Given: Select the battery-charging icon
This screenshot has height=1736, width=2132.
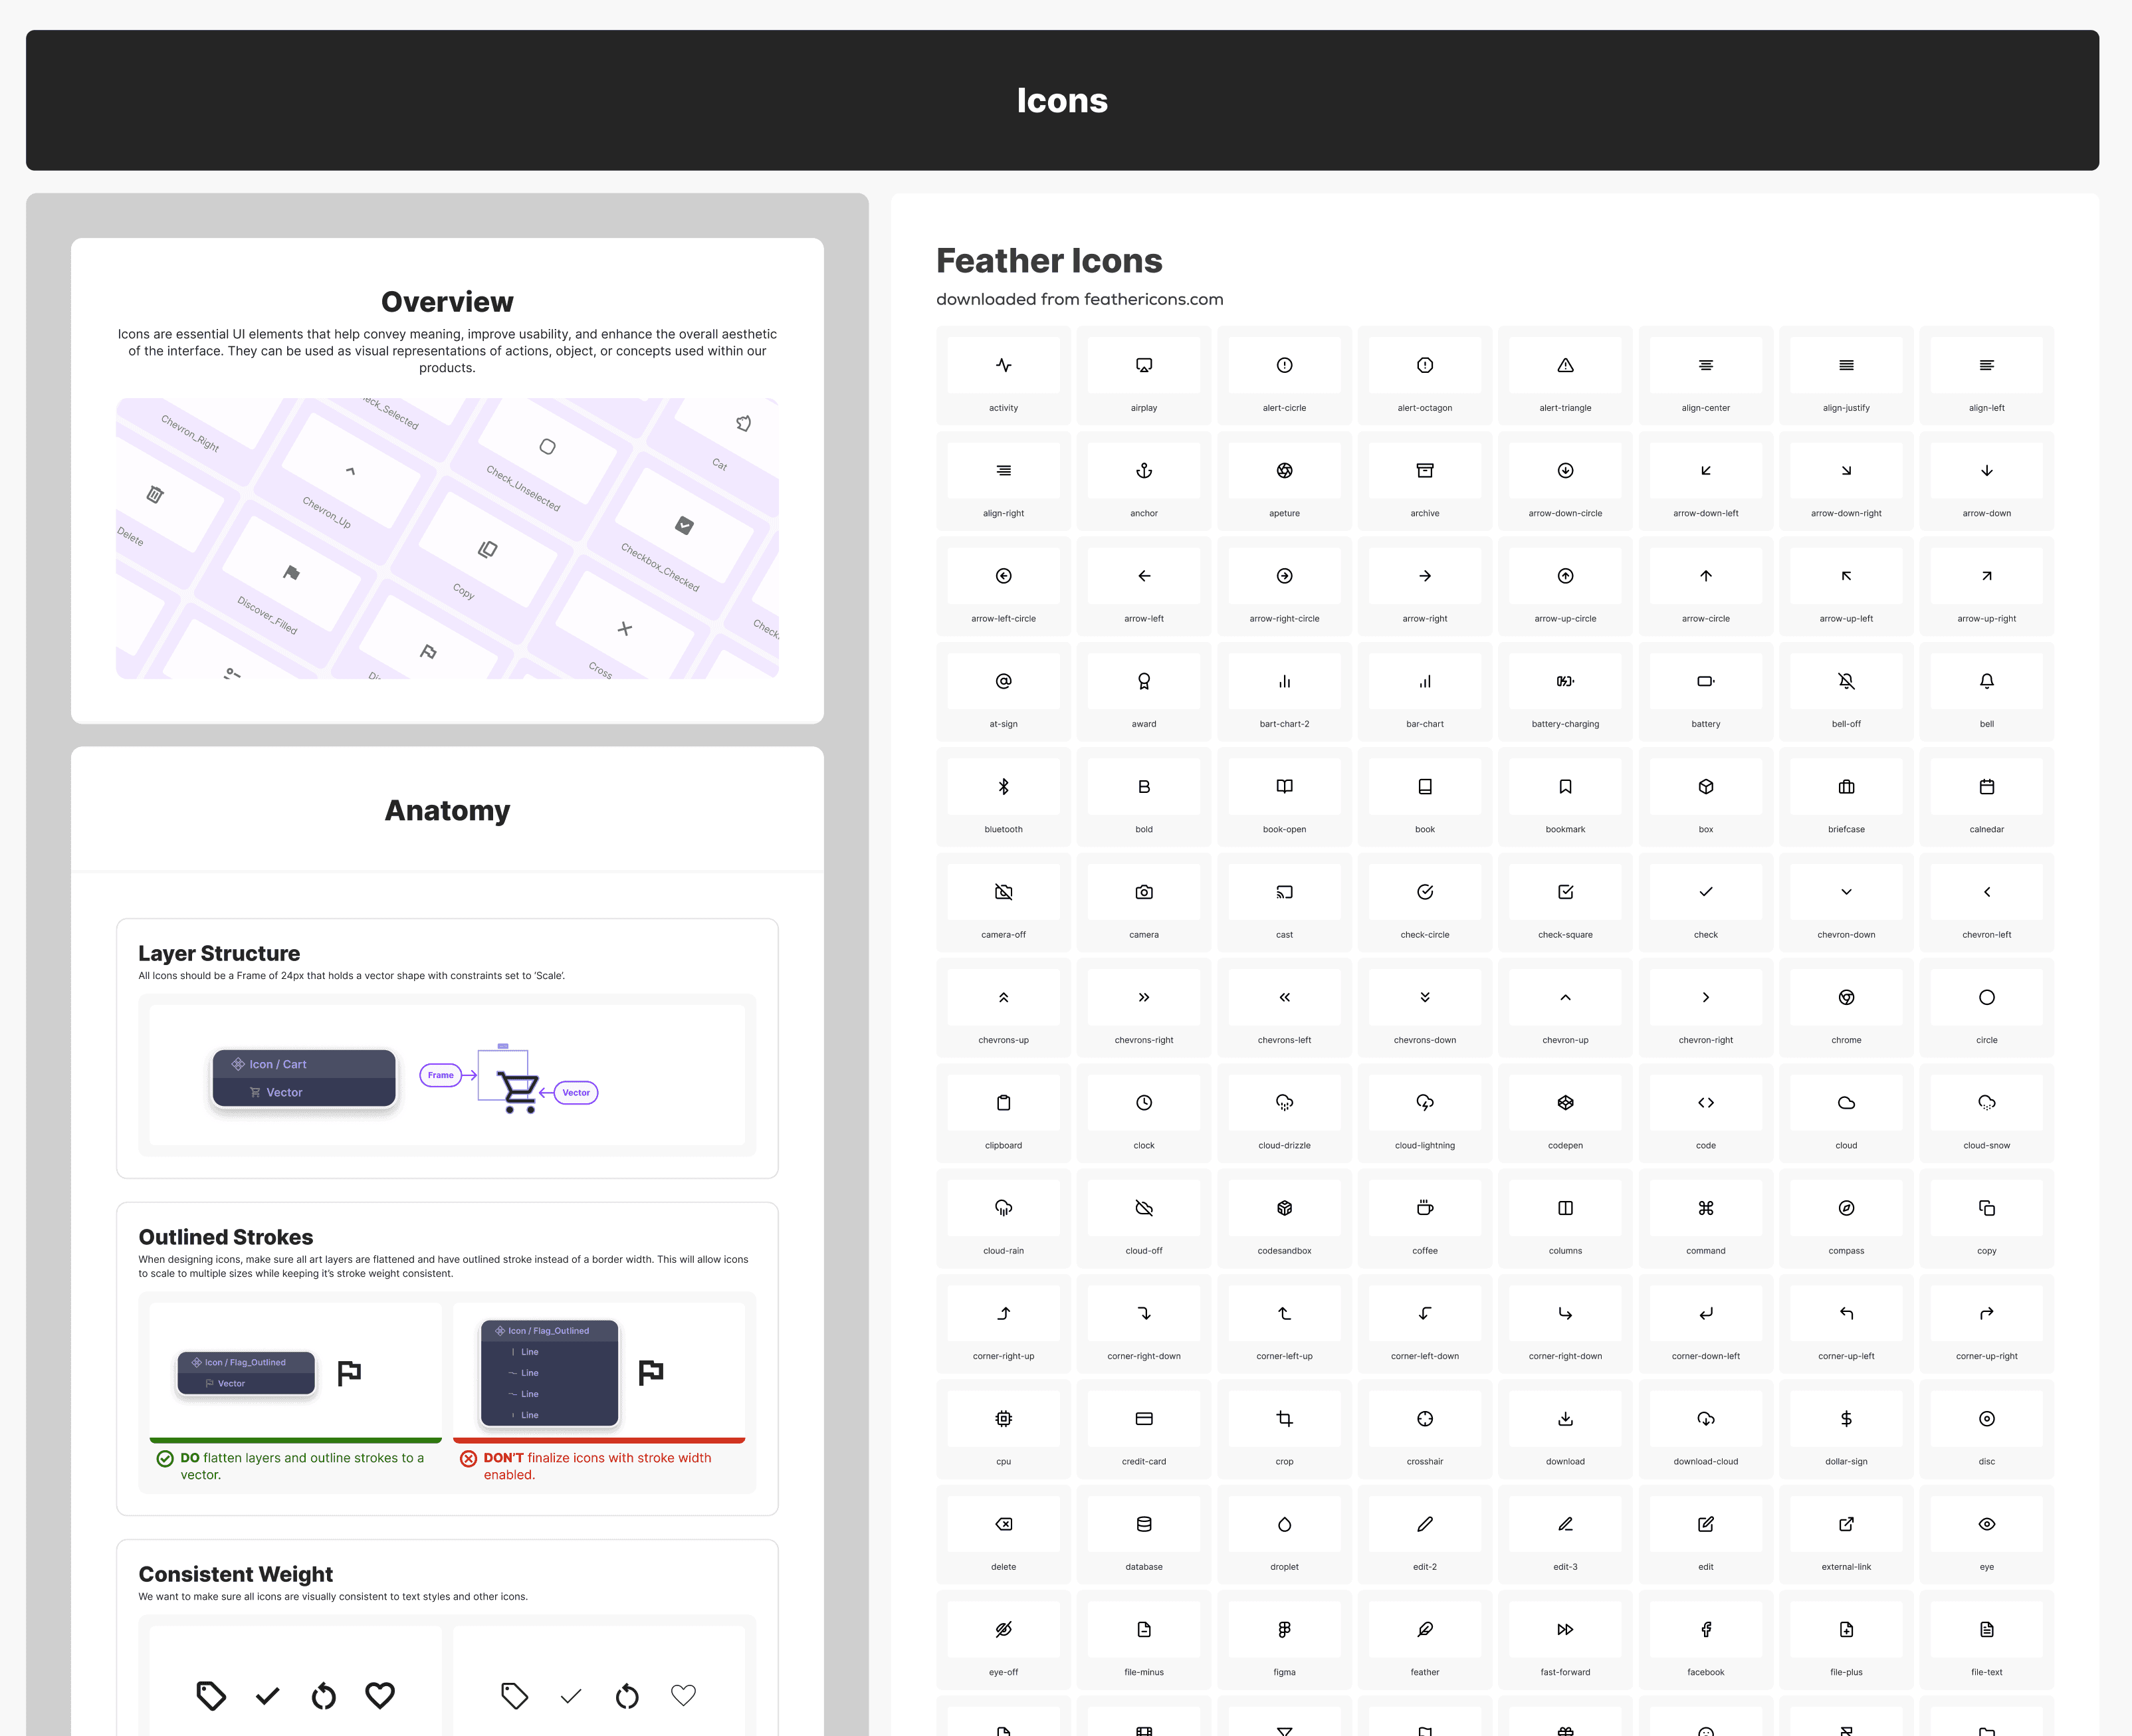Looking at the screenshot, I should pos(1565,682).
